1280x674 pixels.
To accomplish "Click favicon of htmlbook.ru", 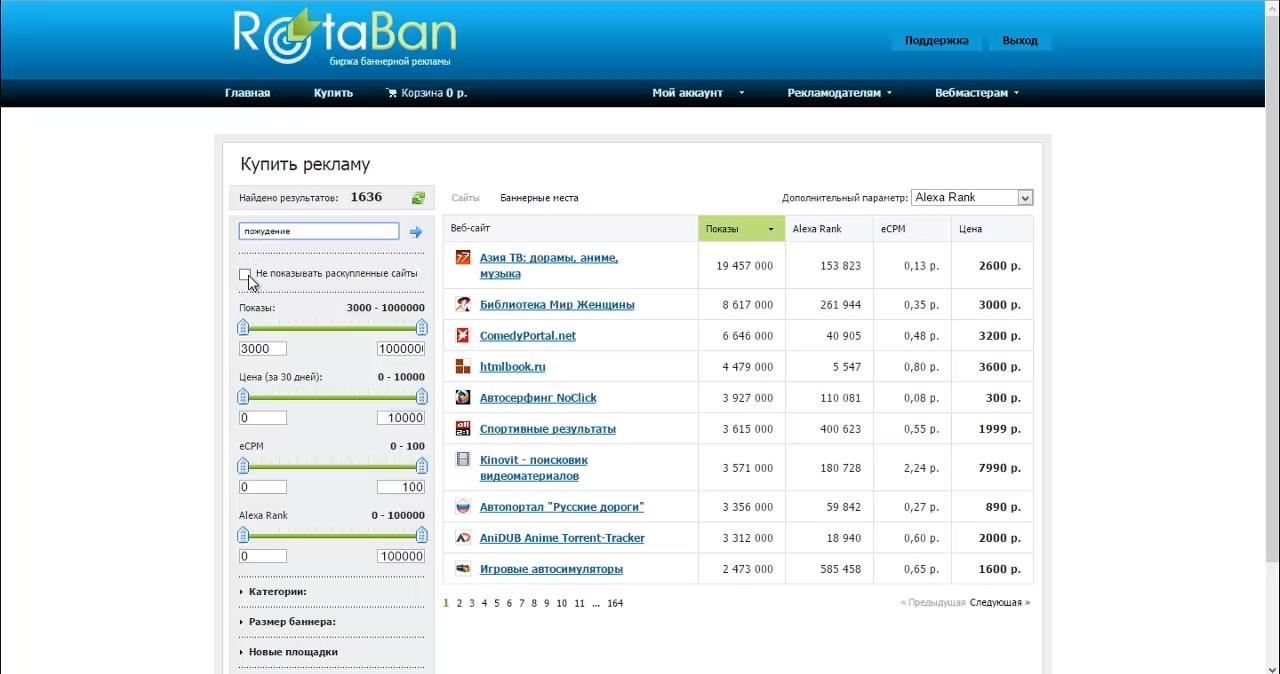I will pos(463,366).
